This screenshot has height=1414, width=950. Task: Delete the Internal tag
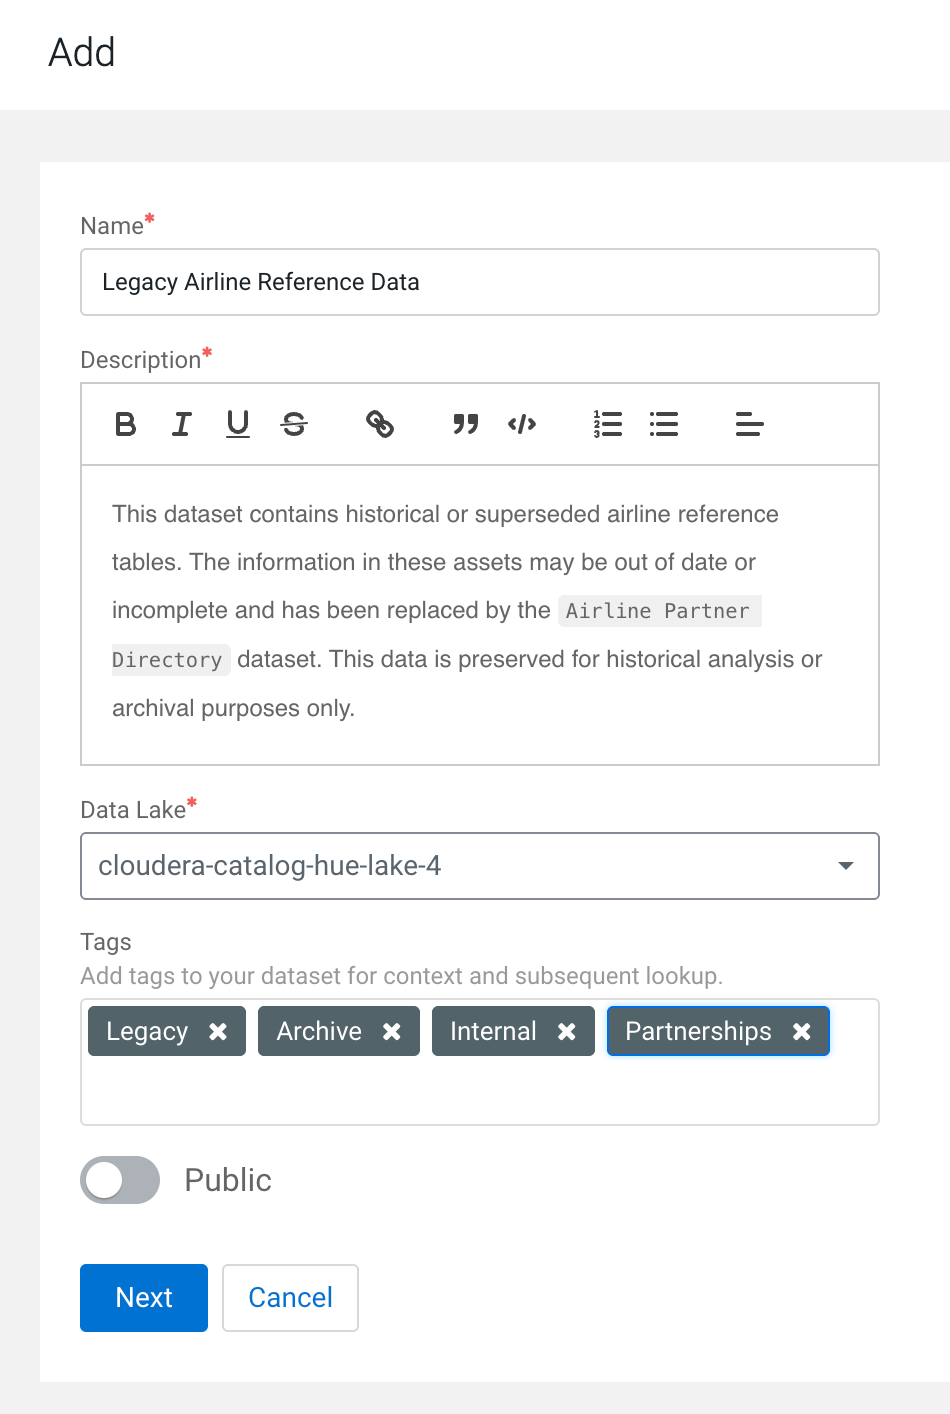567,1032
